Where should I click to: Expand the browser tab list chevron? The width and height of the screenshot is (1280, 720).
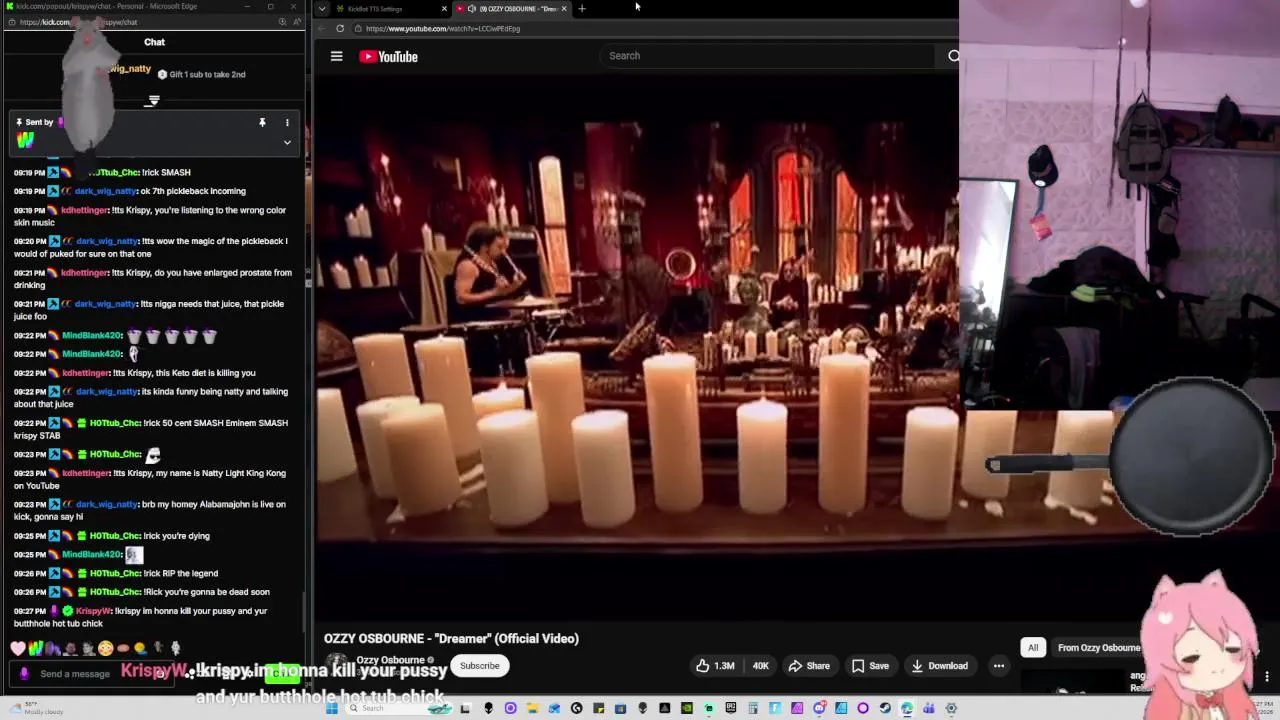pos(321,9)
